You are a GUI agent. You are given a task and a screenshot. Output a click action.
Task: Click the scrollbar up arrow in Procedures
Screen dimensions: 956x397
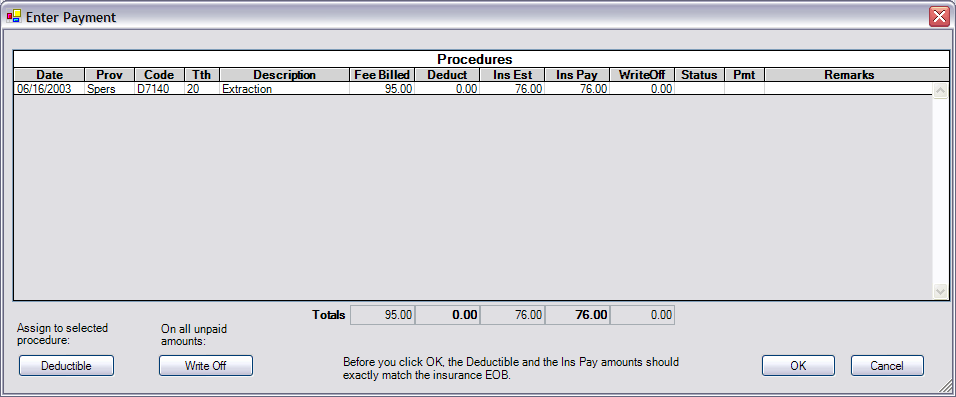[940, 91]
